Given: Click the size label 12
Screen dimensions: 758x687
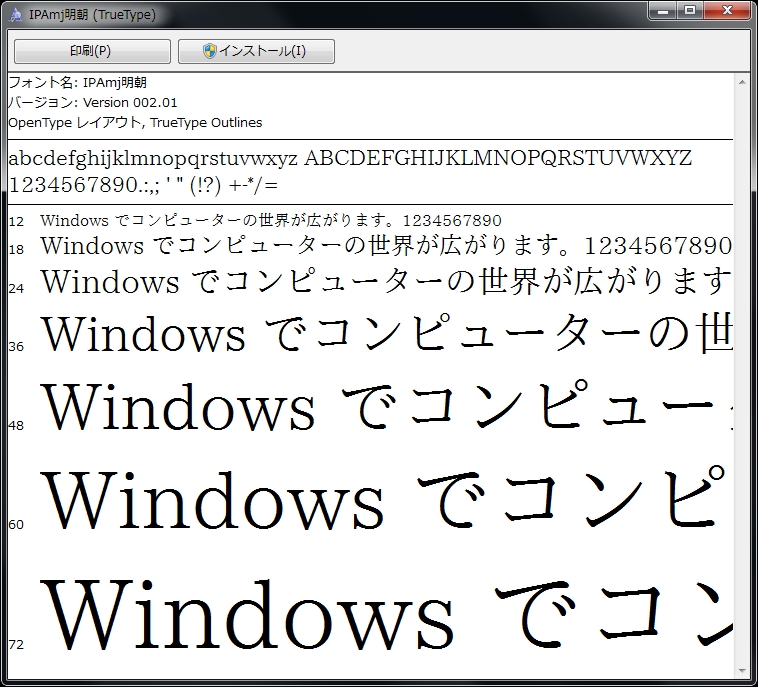Looking at the screenshot, I should [x=16, y=221].
